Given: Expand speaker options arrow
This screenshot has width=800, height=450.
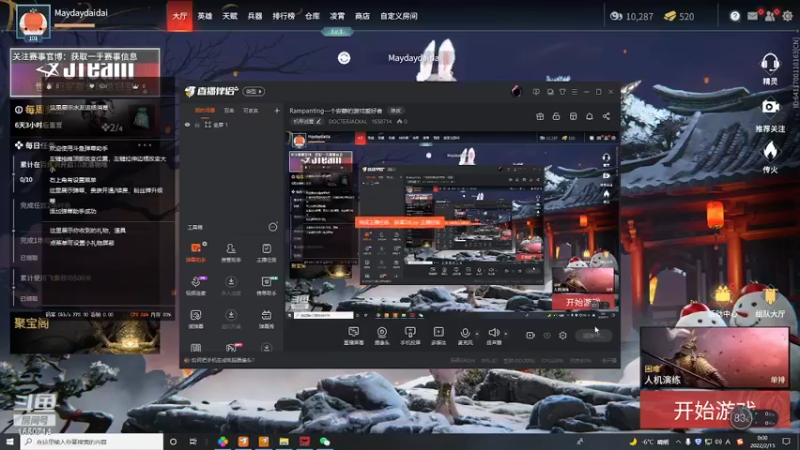Looking at the screenshot, I should click(506, 334).
